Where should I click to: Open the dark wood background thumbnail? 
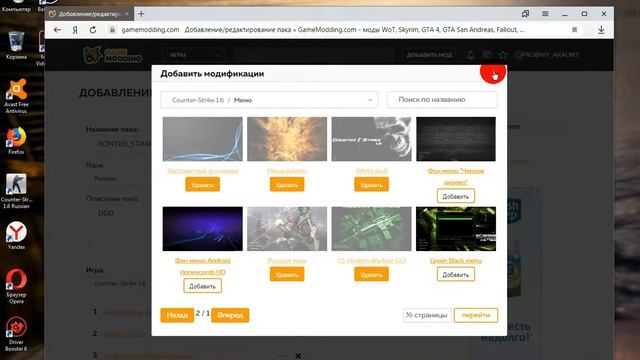(x=456, y=139)
